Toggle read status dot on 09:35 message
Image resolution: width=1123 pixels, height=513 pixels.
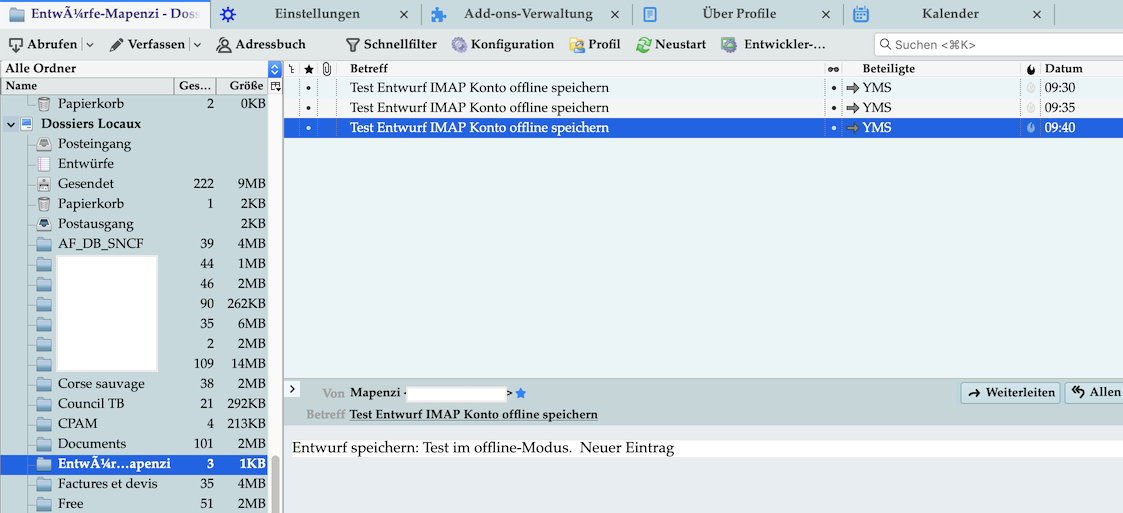coord(834,108)
